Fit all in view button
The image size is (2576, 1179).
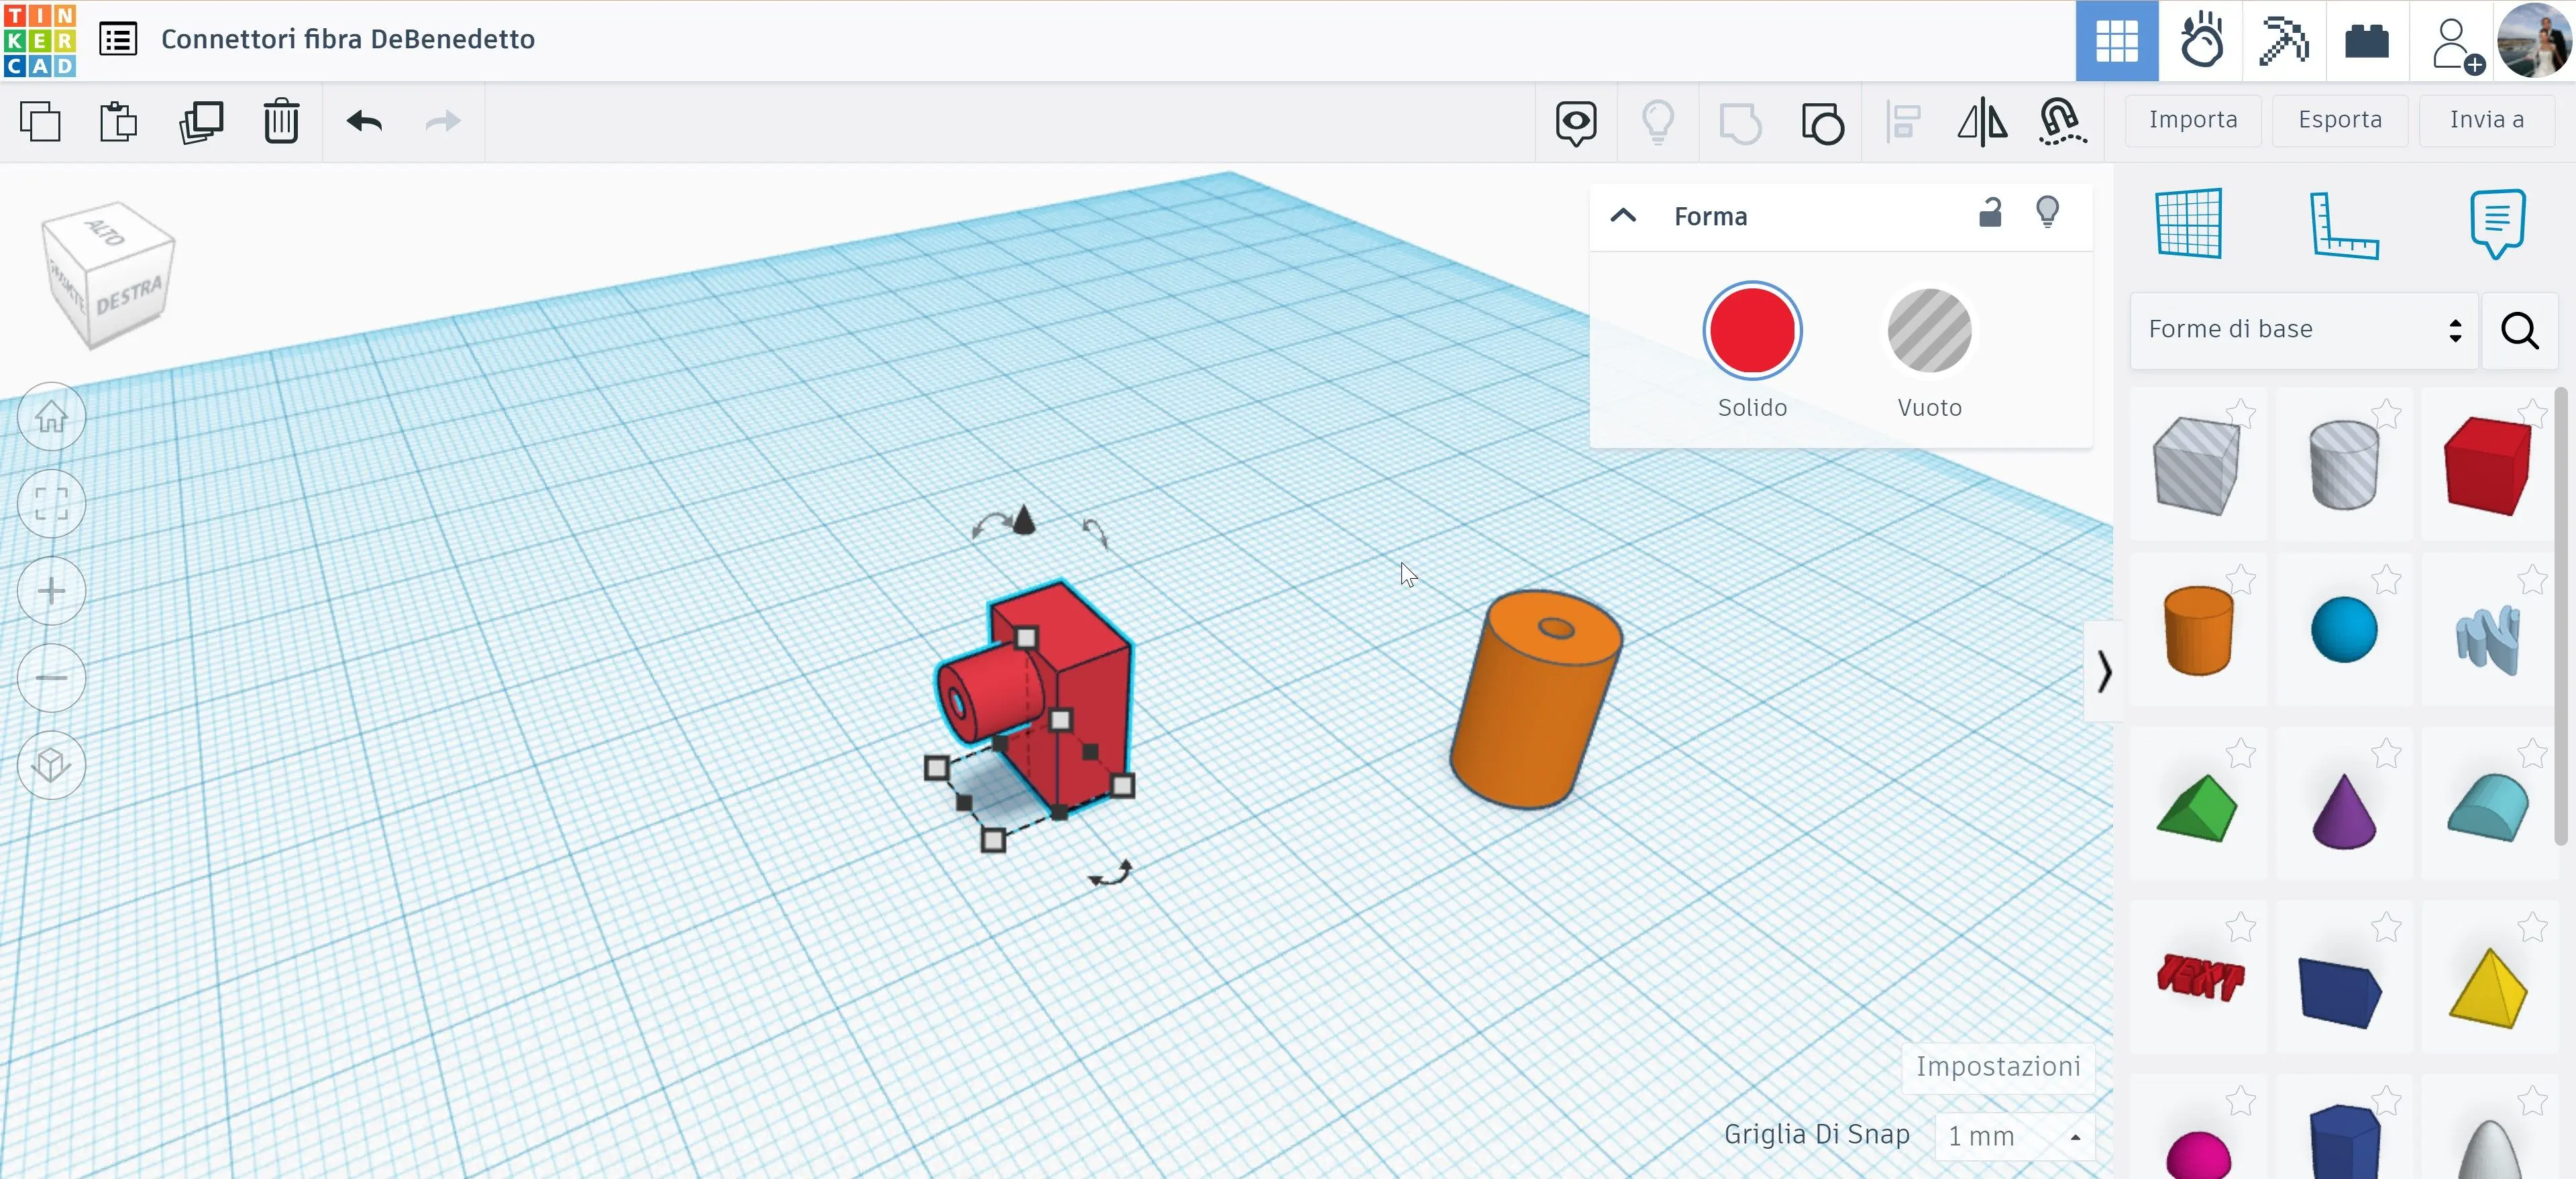51,503
